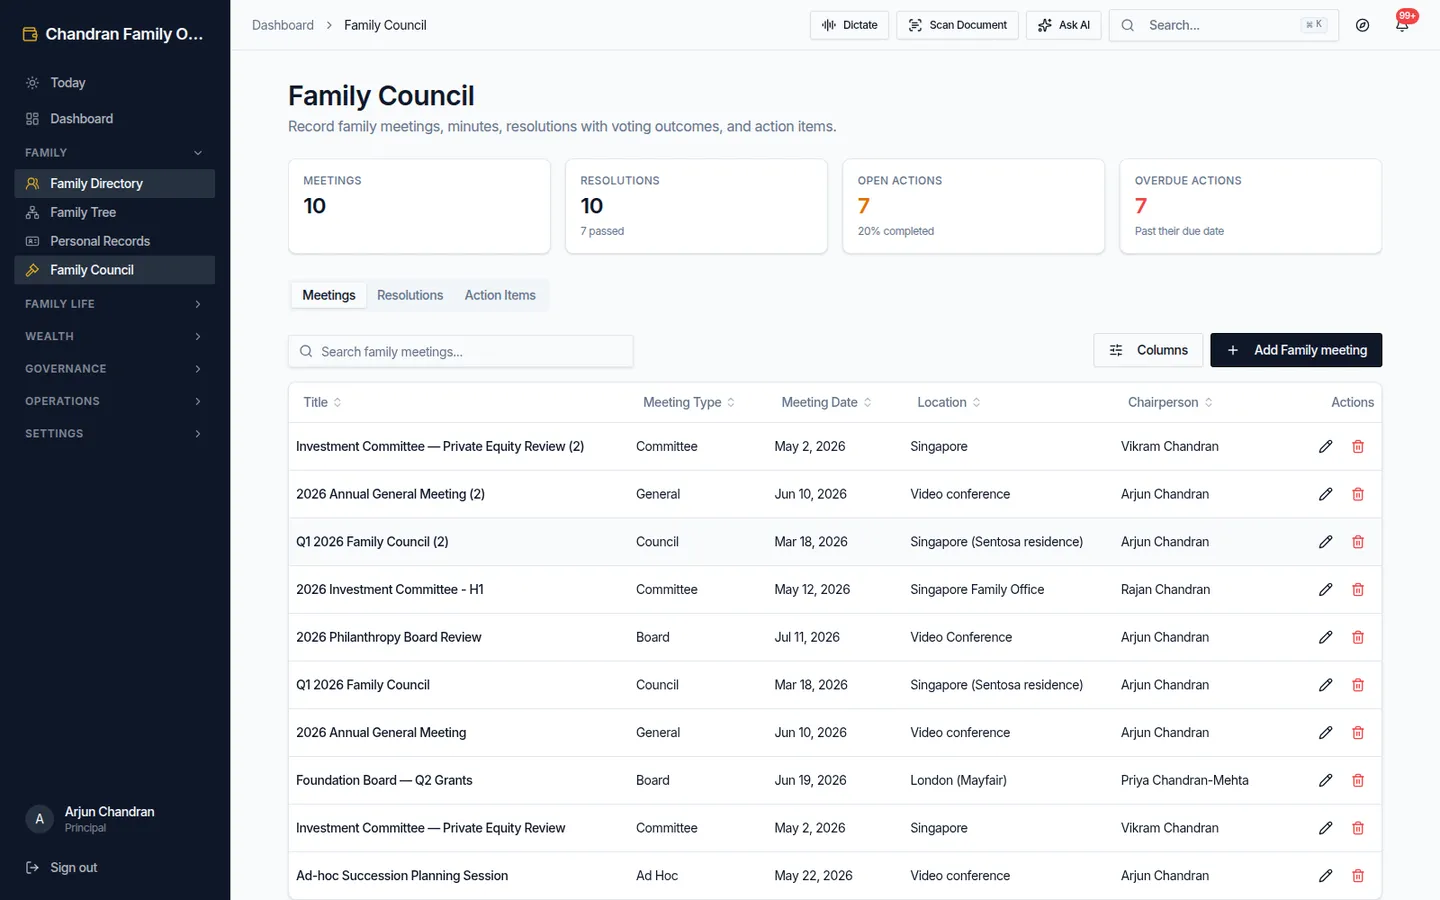Select the Meetings tab
The image size is (1440, 900).
click(329, 295)
